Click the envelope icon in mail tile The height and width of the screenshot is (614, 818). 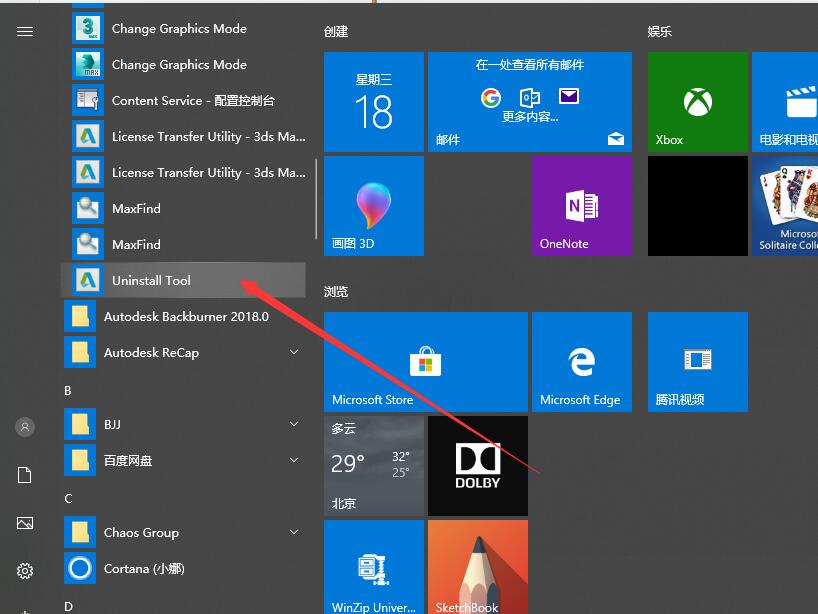click(x=569, y=96)
